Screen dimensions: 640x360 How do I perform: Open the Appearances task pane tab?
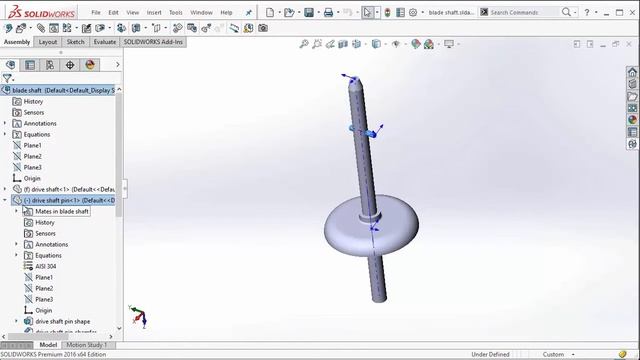[x=632, y=120]
